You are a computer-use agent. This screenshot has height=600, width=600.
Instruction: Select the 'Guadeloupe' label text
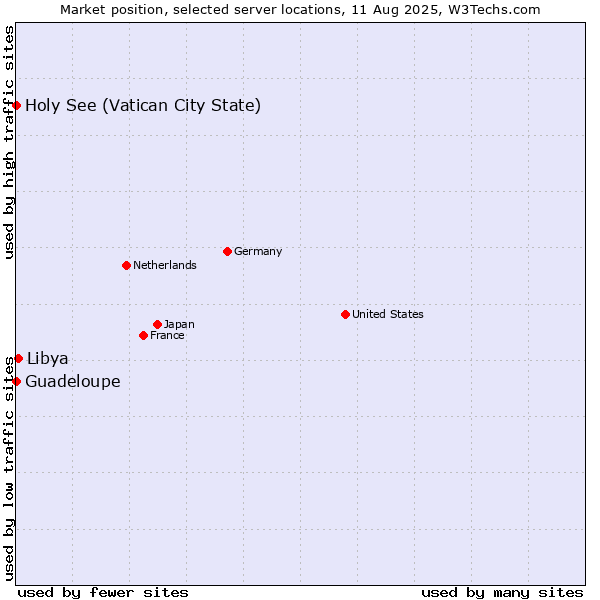(73, 382)
